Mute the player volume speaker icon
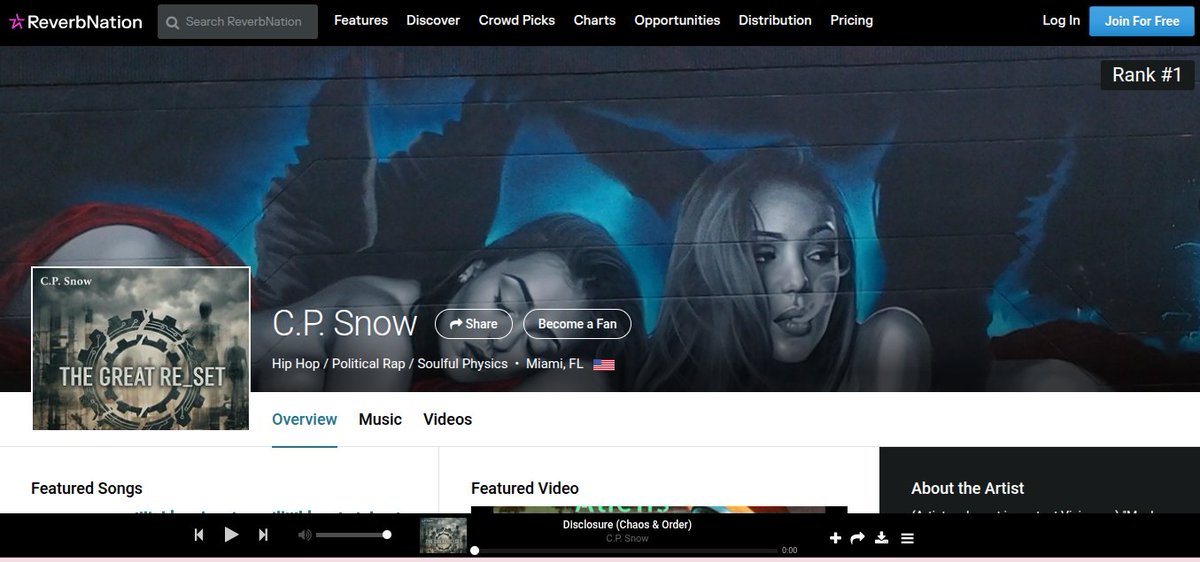Image resolution: width=1200 pixels, height=562 pixels. [x=304, y=535]
